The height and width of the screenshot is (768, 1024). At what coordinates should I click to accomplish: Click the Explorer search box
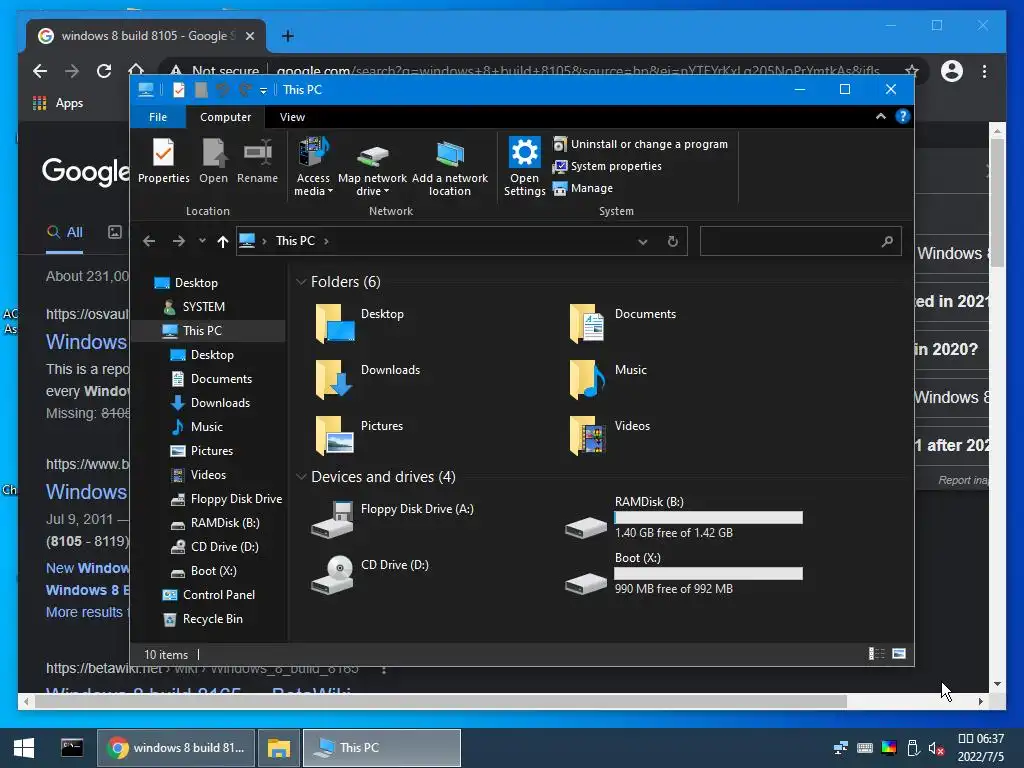801,241
